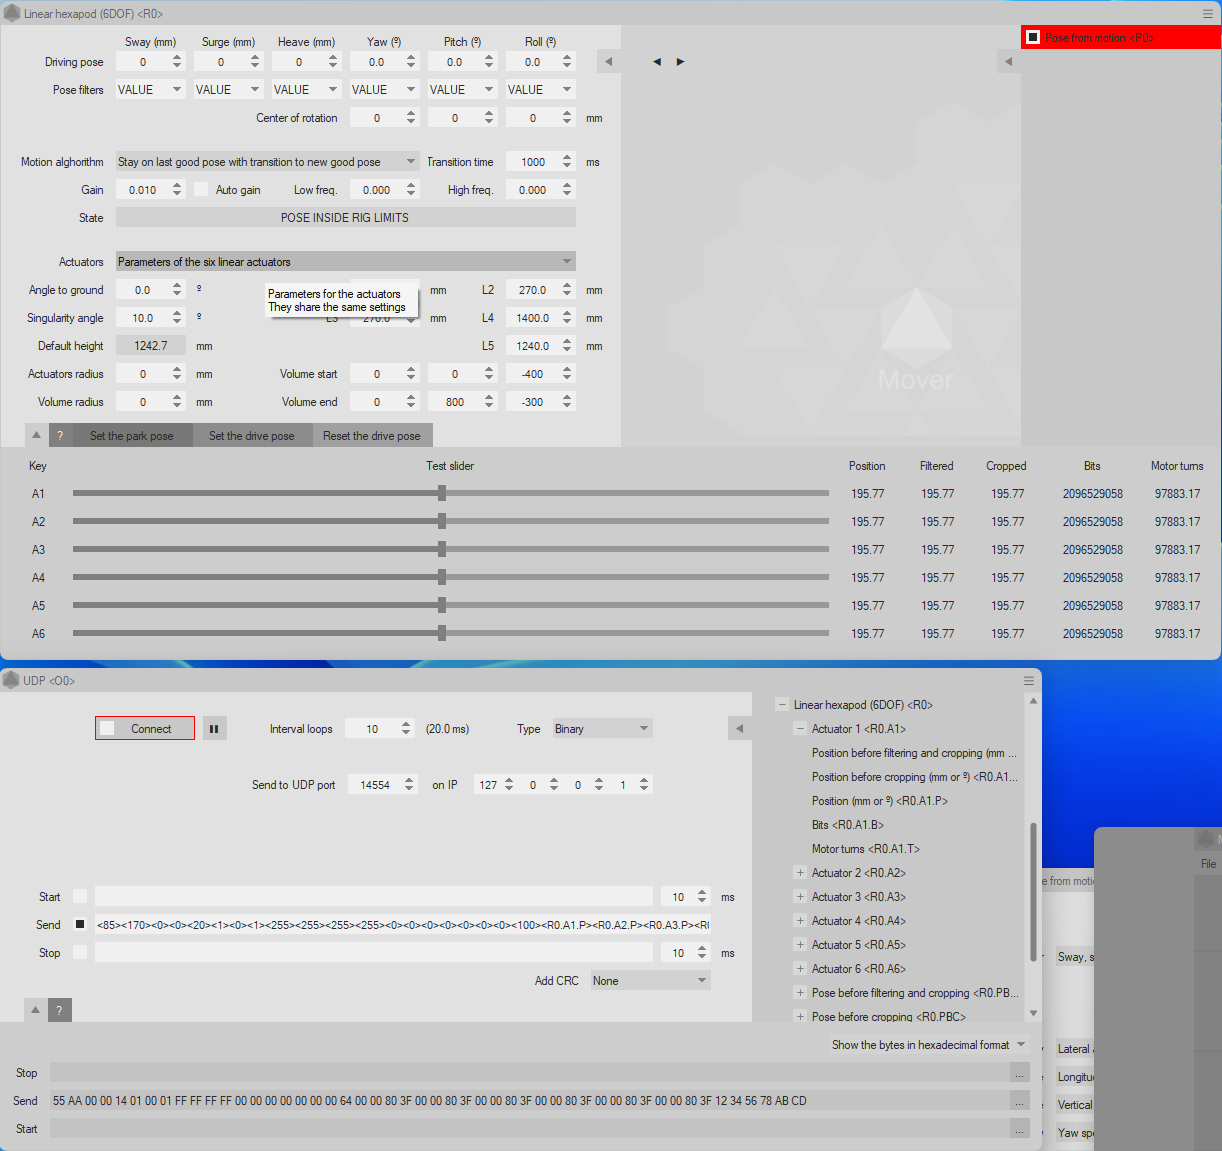Change the Type from Binary via its dropdown
The image size is (1222, 1151).
pyautogui.click(x=601, y=728)
